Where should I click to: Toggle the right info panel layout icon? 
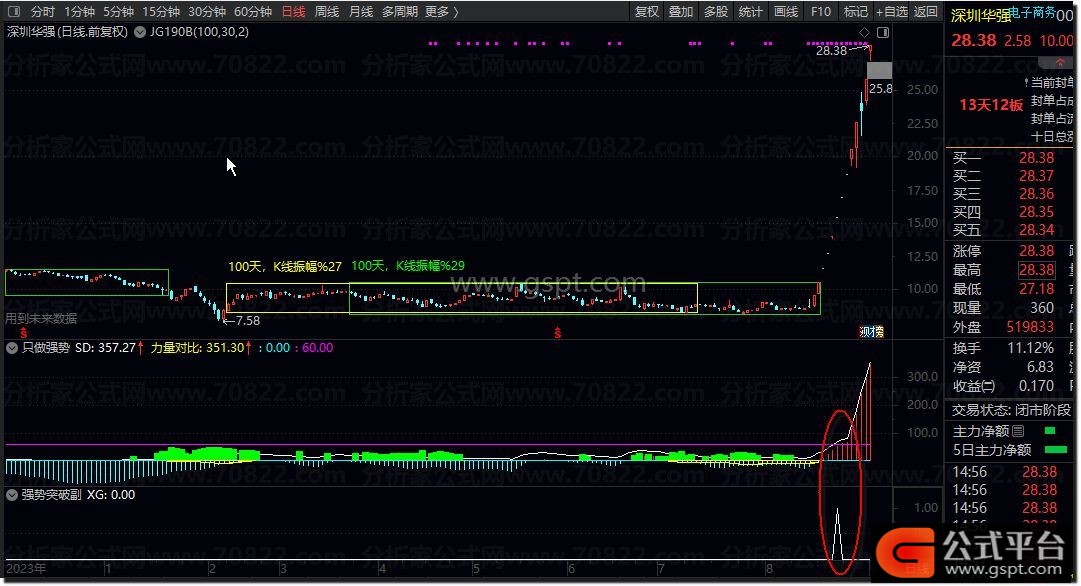click(882, 32)
